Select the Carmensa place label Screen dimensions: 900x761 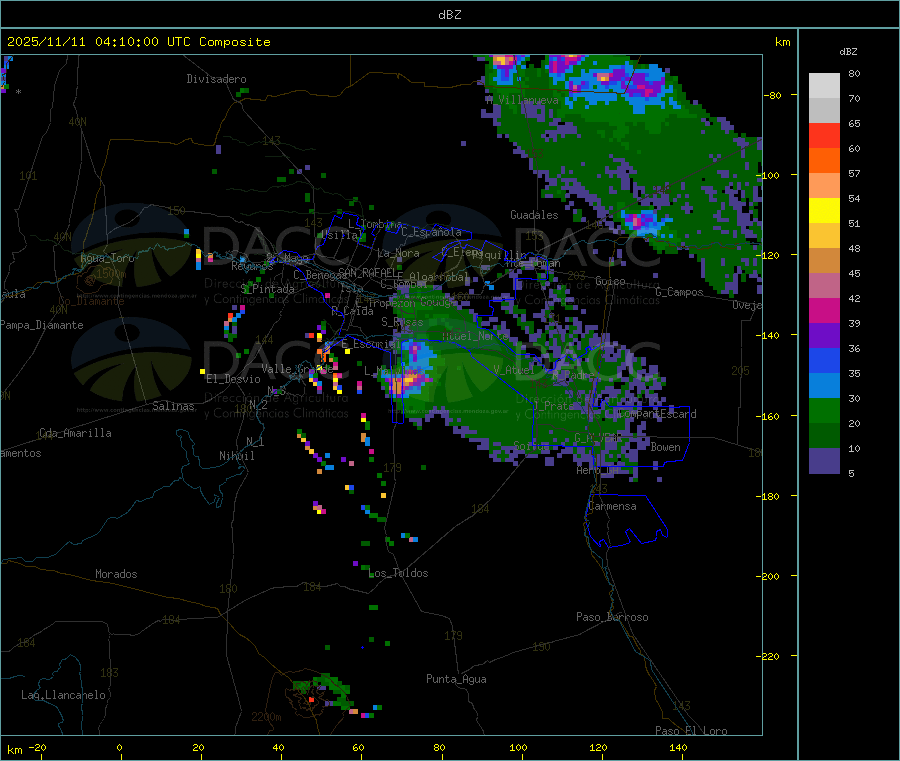coord(612,507)
